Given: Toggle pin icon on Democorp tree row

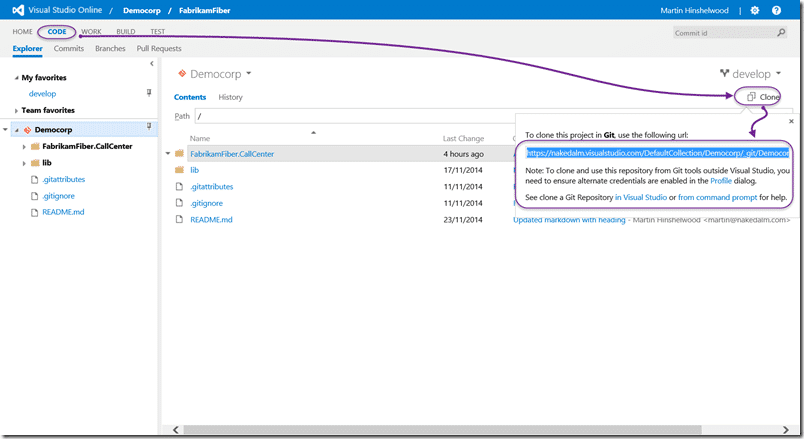Looking at the screenshot, I should [149, 126].
